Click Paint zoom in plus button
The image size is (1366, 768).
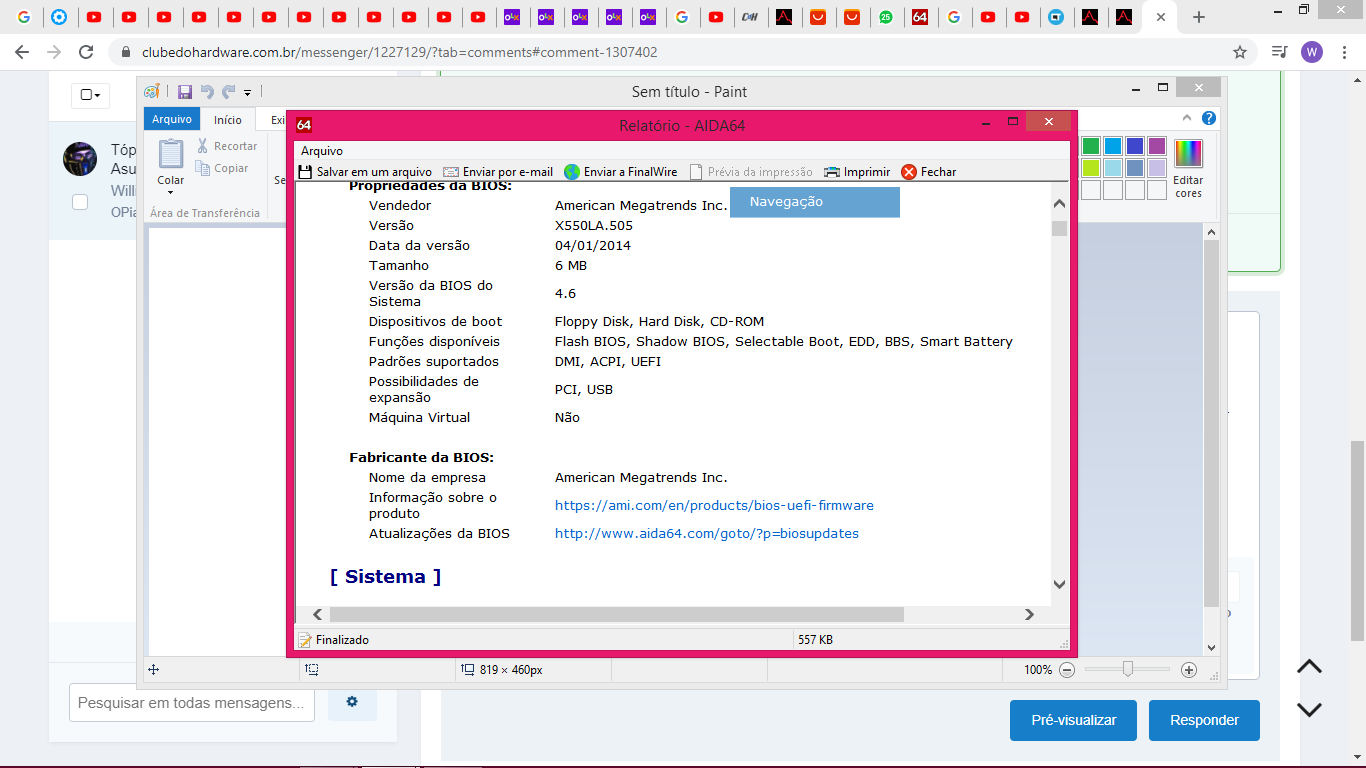pyautogui.click(x=1189, y=670)
